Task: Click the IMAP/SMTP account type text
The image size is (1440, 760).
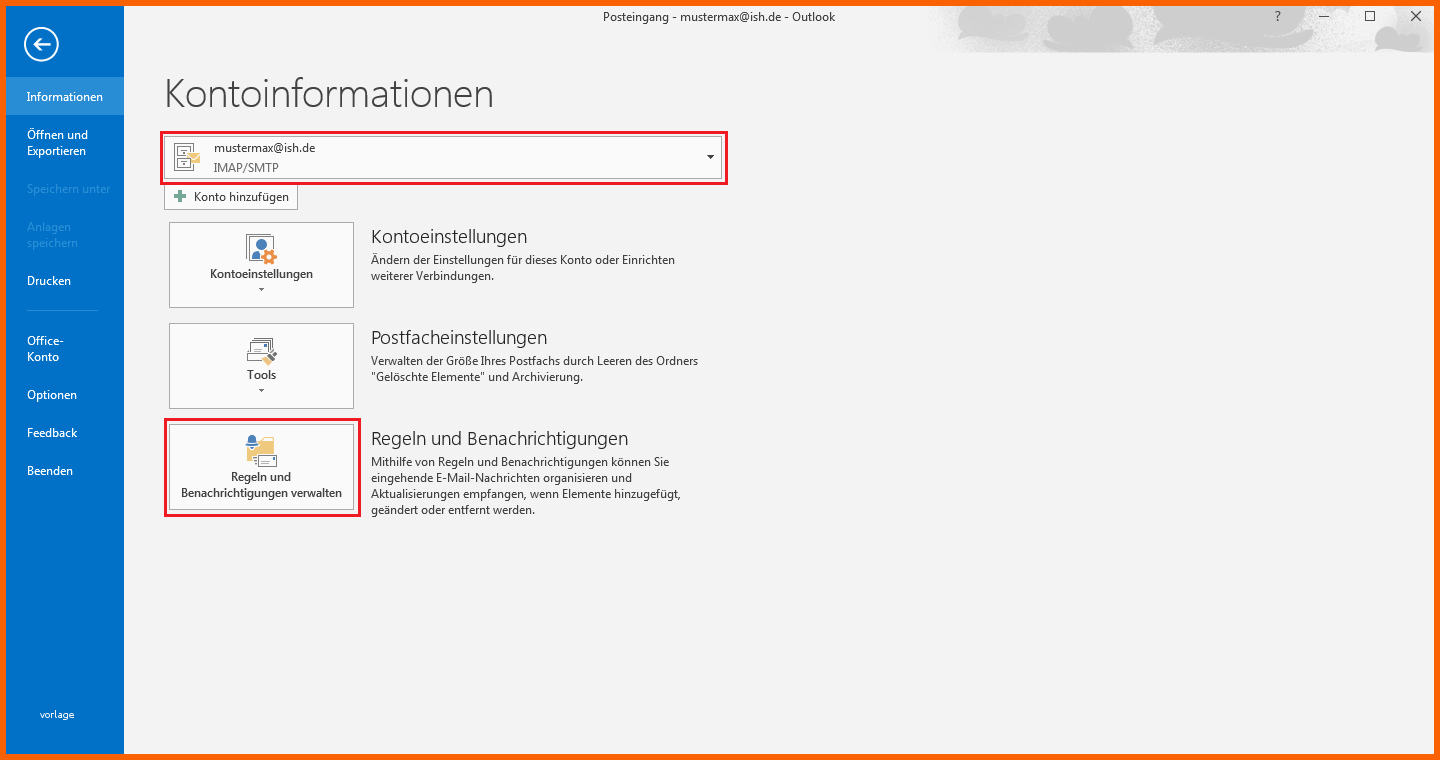Action: click(x=246, y=168)
